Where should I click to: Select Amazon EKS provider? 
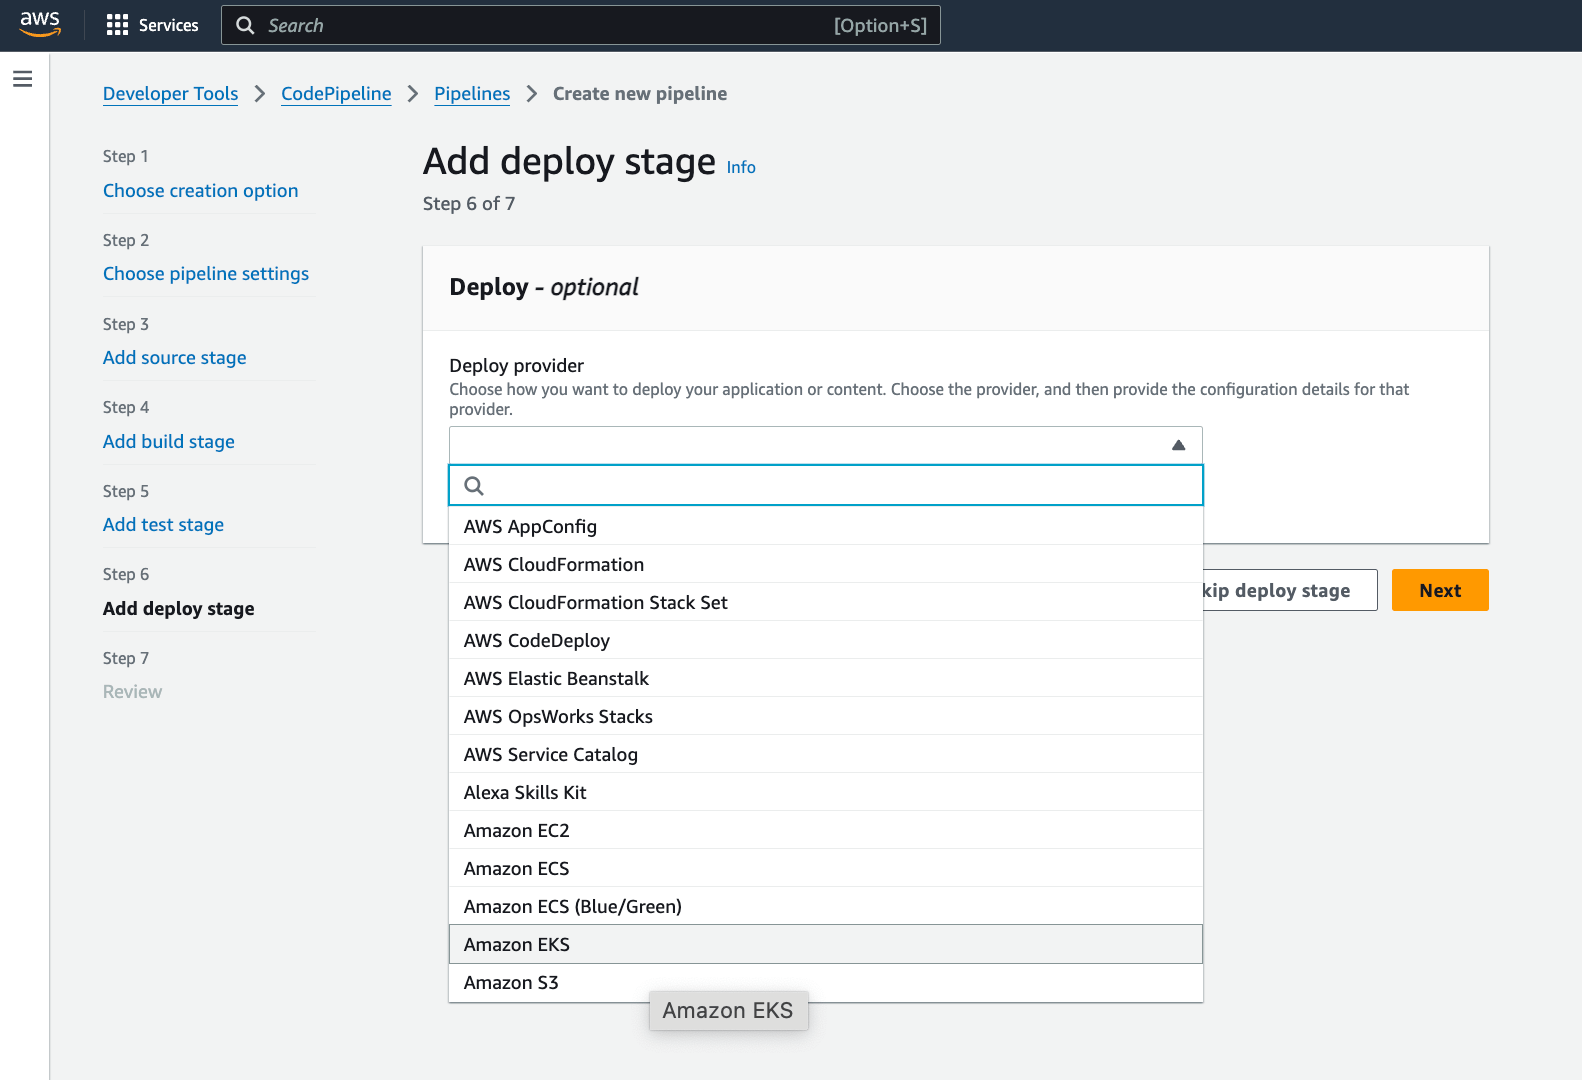(x=826, y=944)
